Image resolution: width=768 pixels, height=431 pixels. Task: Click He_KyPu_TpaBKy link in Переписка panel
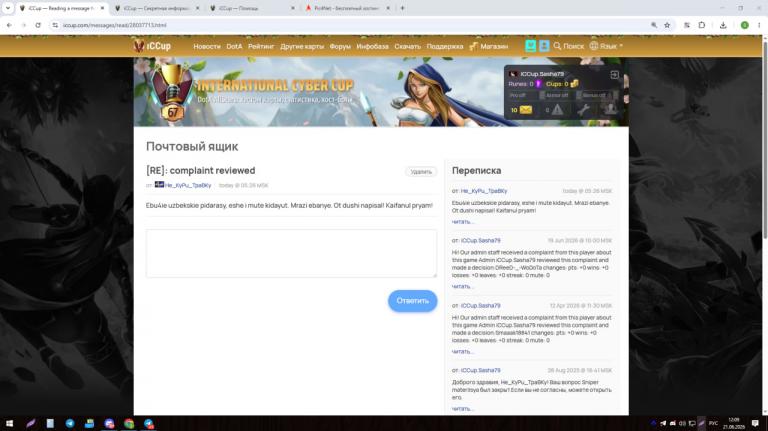(484, 191)
